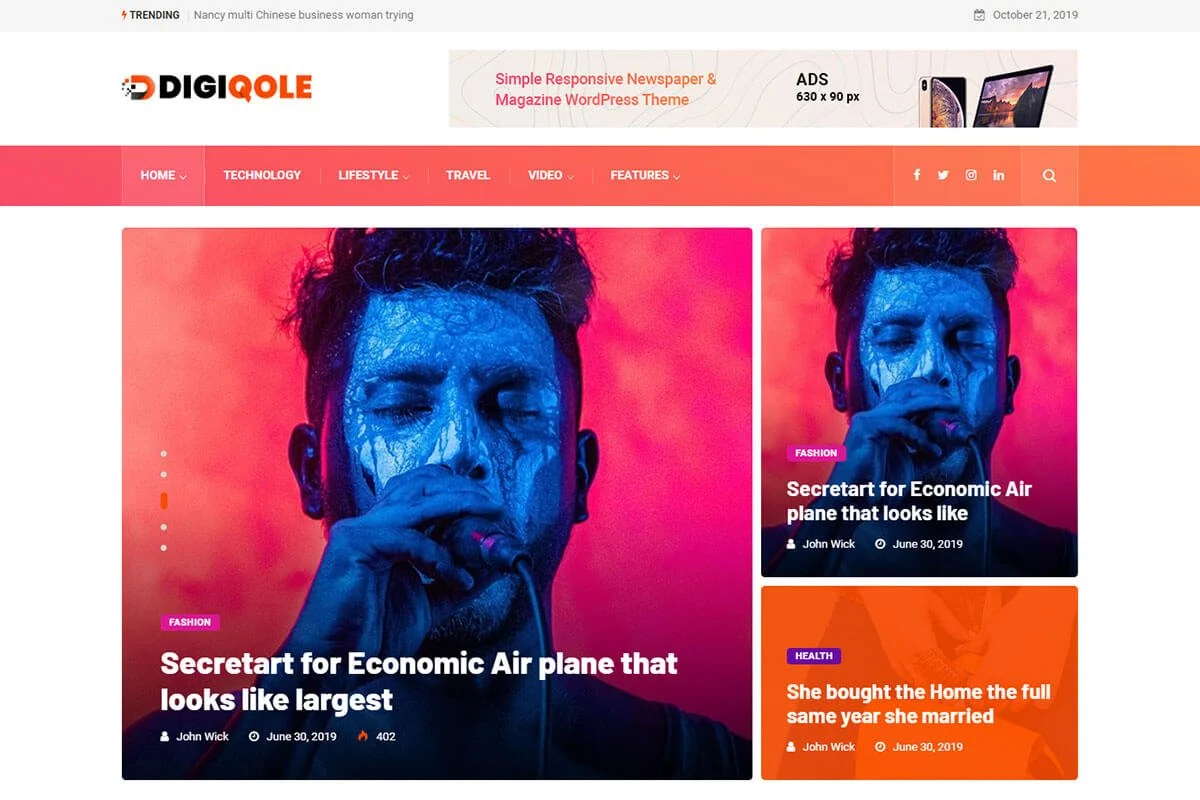Open the LinkedIn social icon
Image resolution: width=1200 pixels, height=800 pixels.
pyautogui.click(x=999, y=175)
